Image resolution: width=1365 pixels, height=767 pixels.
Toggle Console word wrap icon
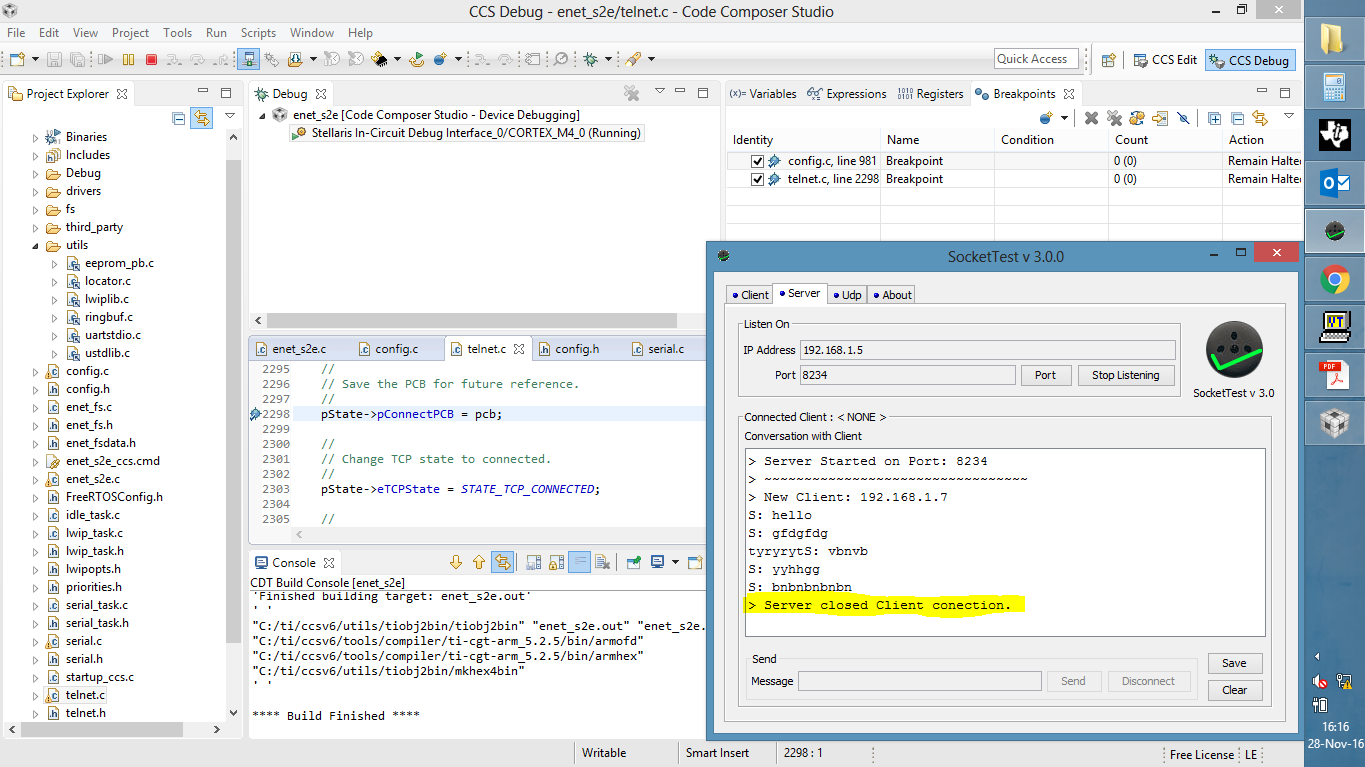click(x=580, y=562)
